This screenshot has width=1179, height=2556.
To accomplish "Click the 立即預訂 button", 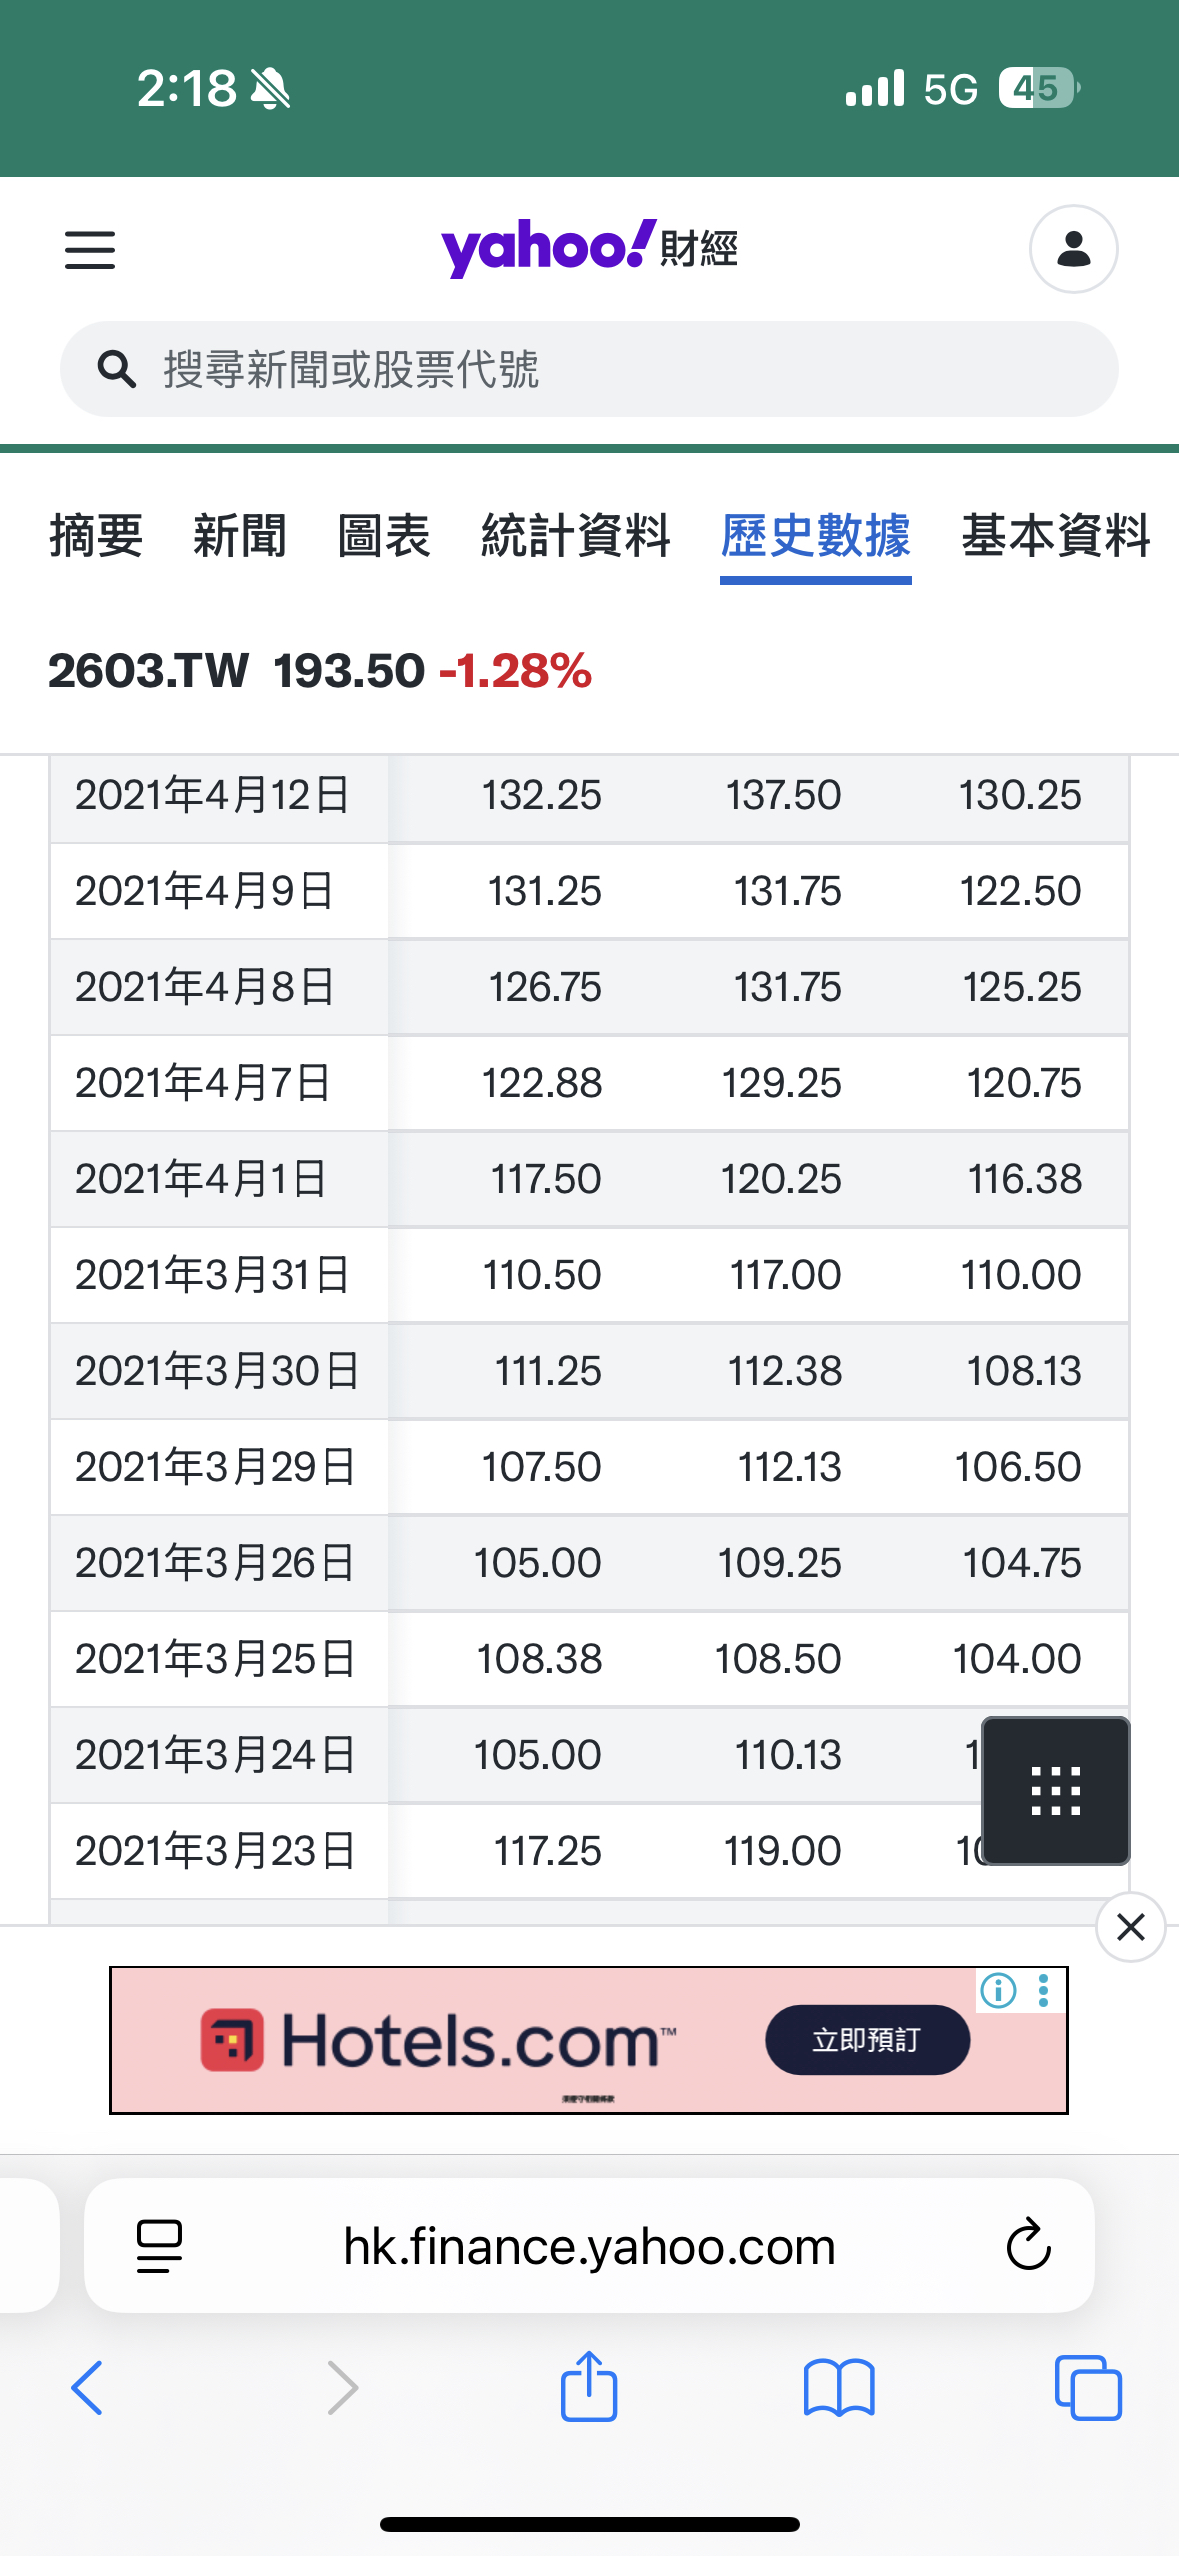I will [x=867, y=2040].
